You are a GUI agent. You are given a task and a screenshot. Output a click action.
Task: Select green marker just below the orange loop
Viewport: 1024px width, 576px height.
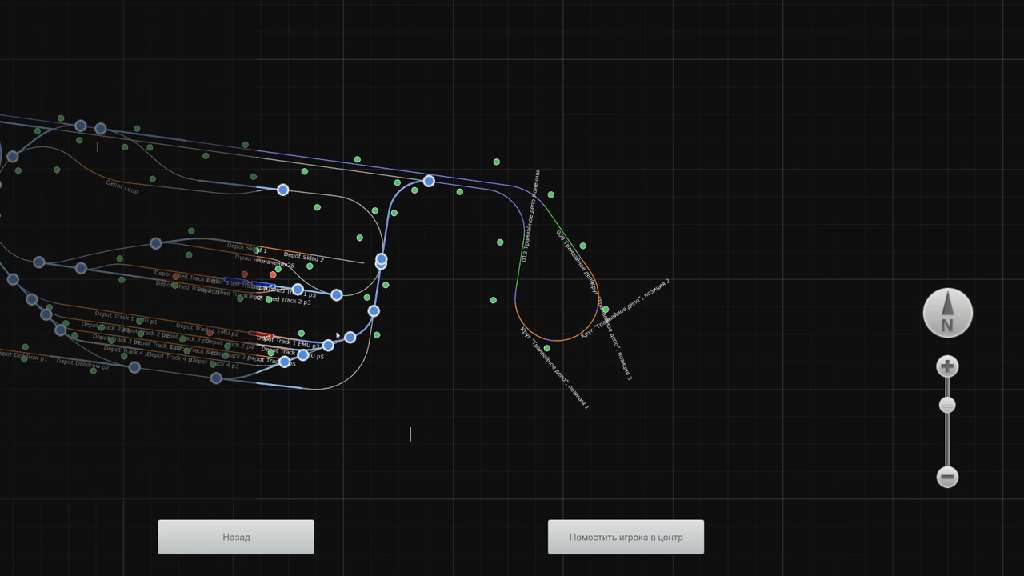tap(546, 349)
